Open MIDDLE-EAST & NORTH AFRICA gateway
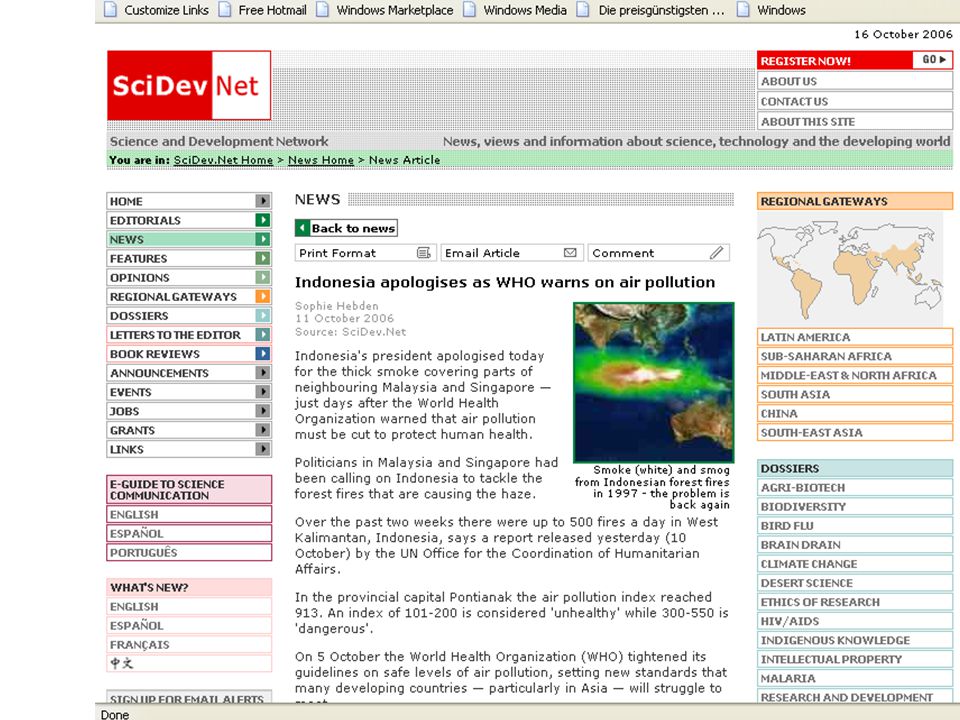Viewport: 960px width, 720px height. pos(855,375)
